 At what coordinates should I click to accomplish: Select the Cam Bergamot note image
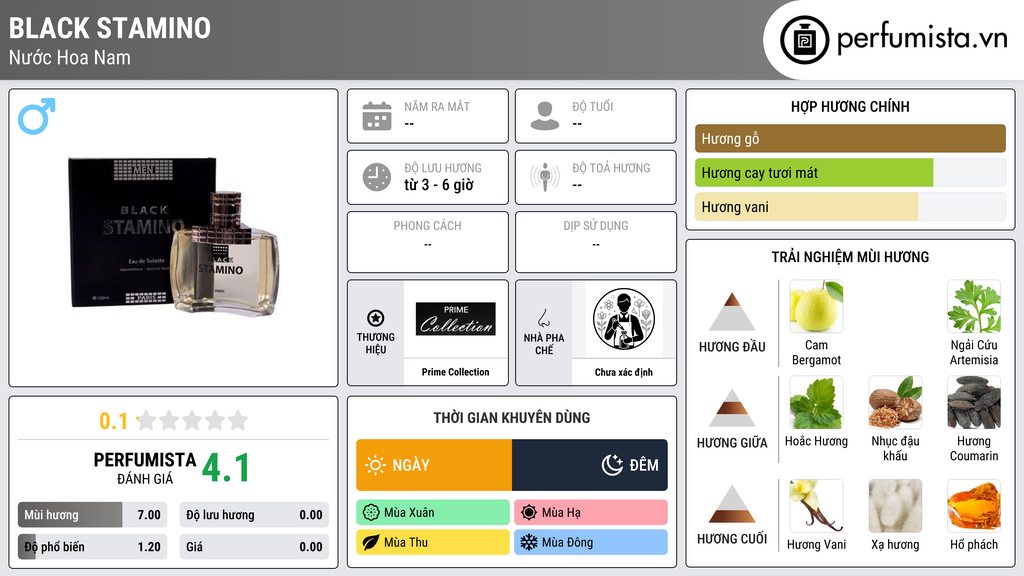pos(816,306)
